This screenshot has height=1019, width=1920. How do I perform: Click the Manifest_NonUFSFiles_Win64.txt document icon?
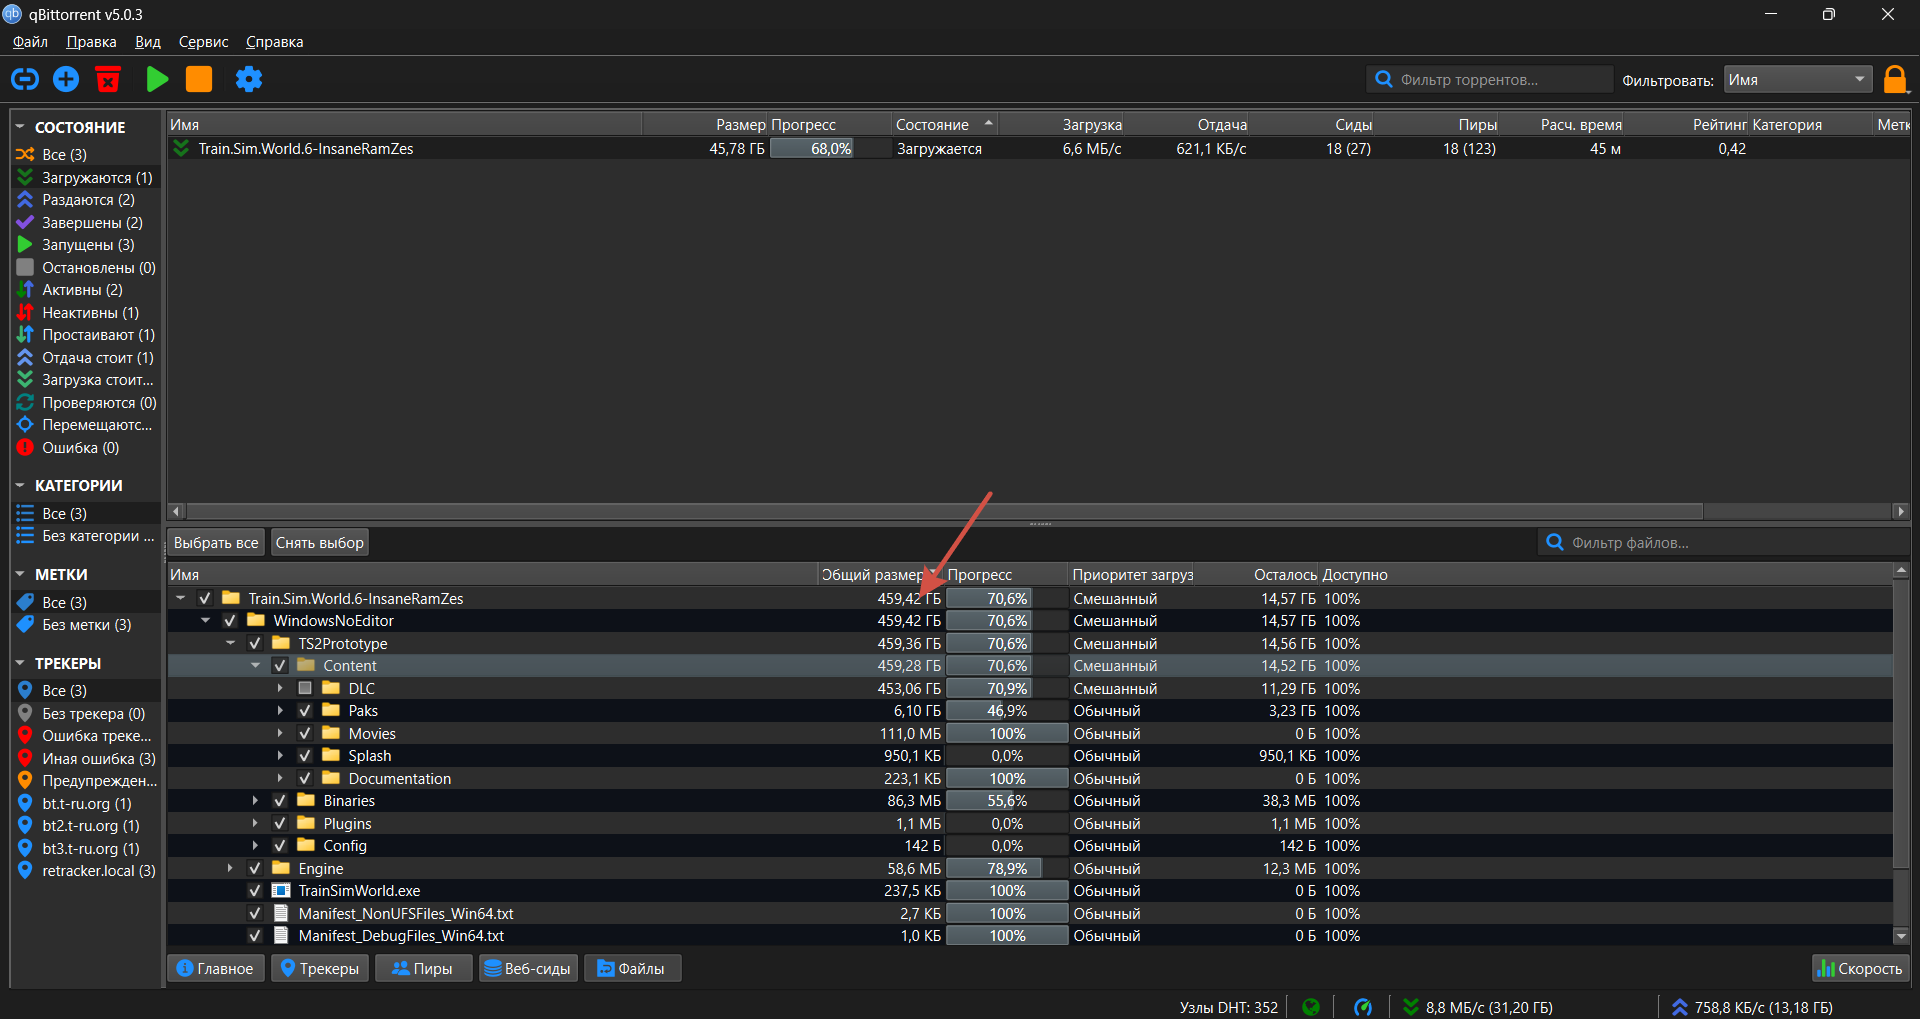click(281, 914)
